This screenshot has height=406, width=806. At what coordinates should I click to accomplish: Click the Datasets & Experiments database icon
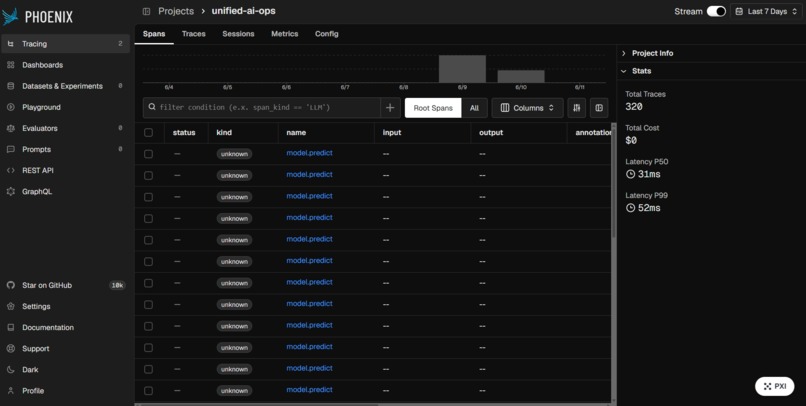tap(11, 86)
